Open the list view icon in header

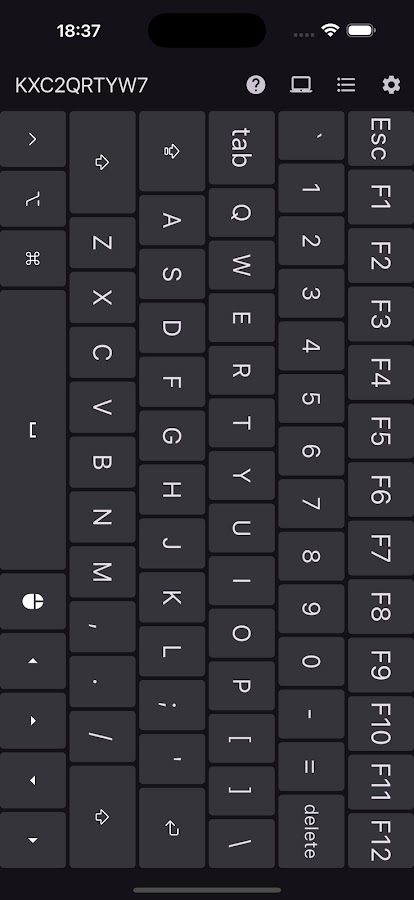[x=346, y=86]
